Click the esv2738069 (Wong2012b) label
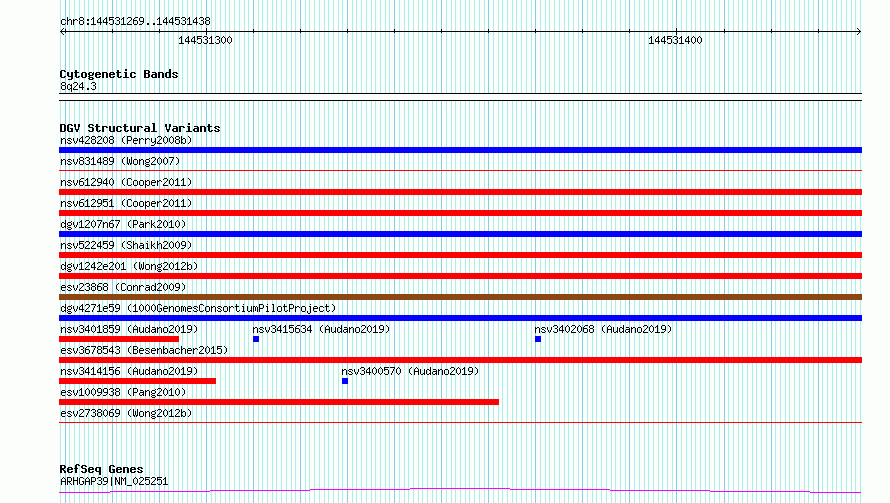Viewport: 890px width, 503px height. (126, 413)
